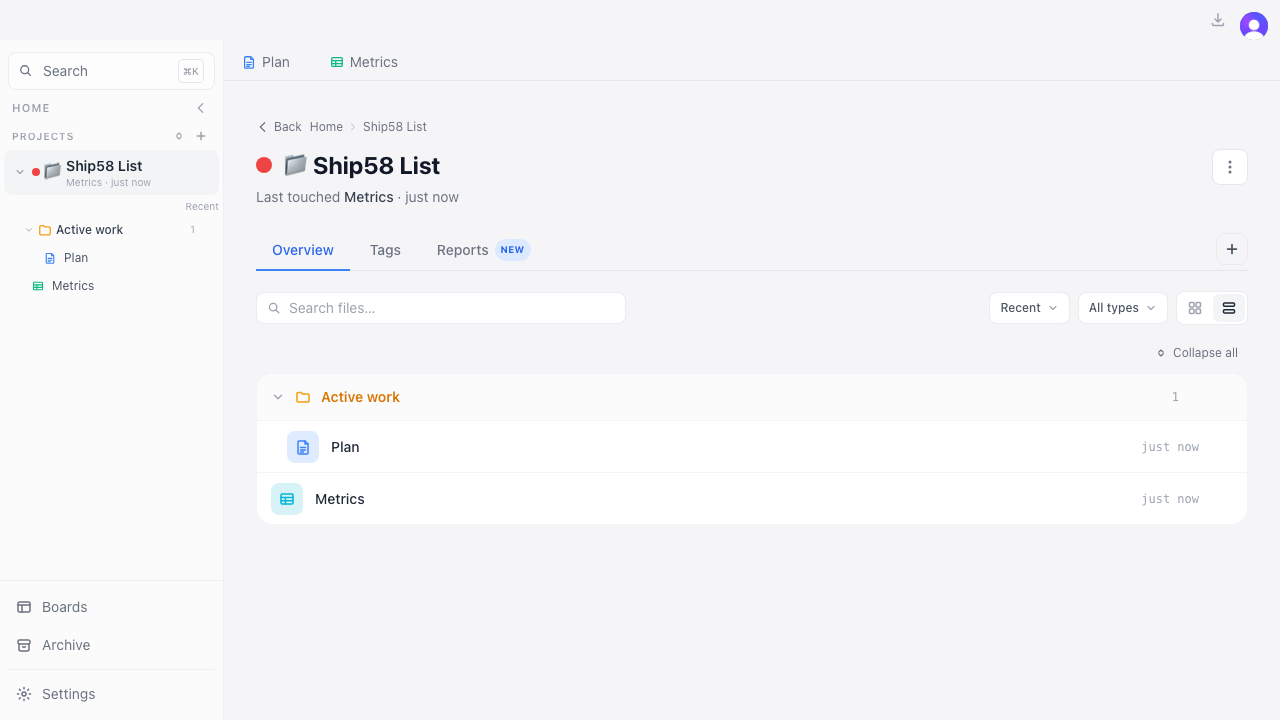
Task: Click Ship58 List in the breadcrumb
Action: tap(395, 127)
